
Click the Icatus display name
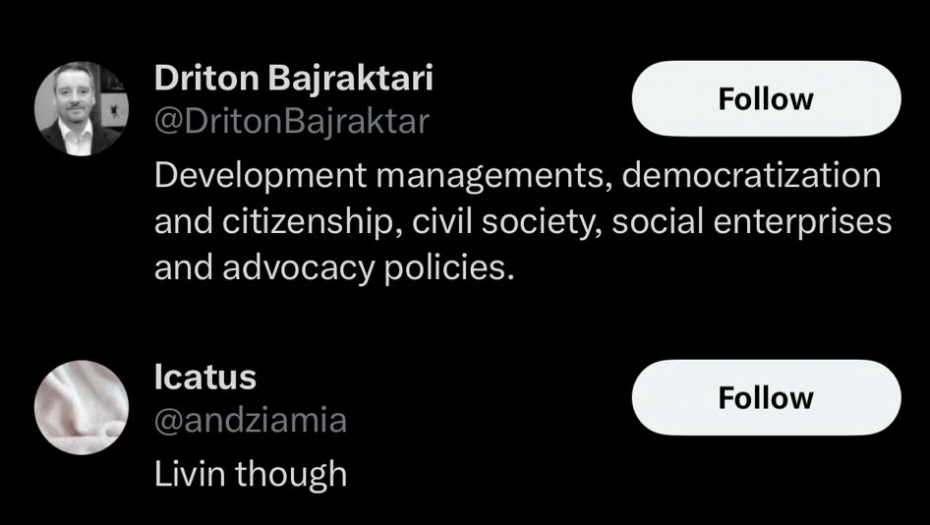pos(205,378)
